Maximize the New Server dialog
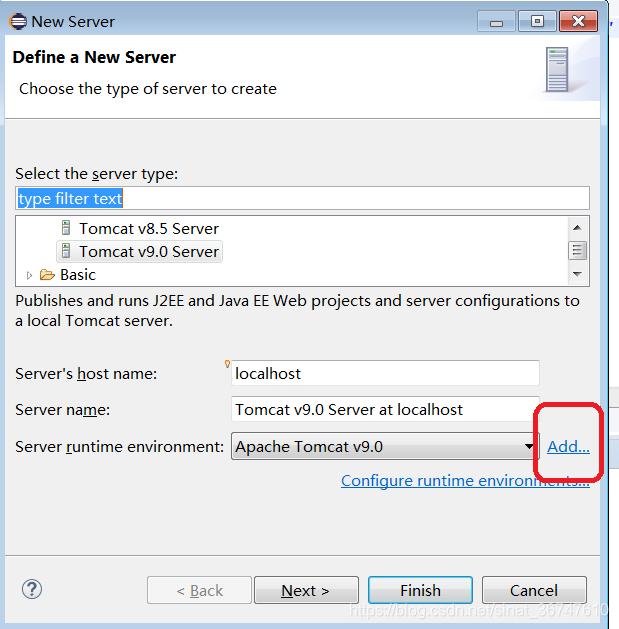Screen dimensions: 619x629 pos(537,22)
